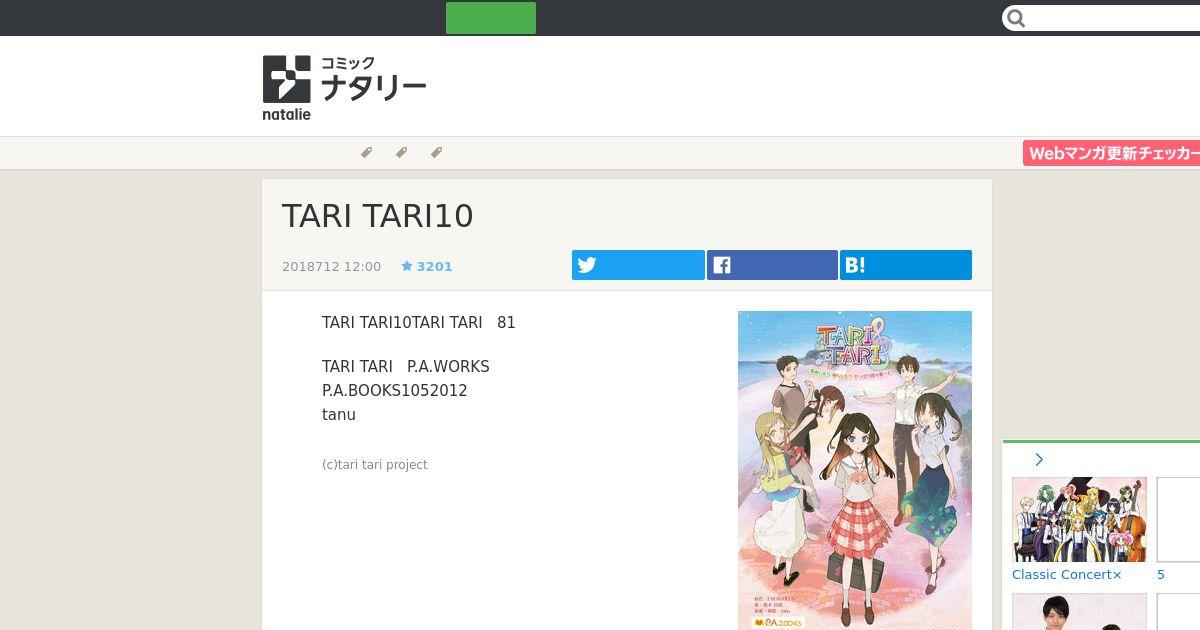The width and height of the screenshot is (1200, 630).
Task: Click the star count 3201
Action: click(x=427, y=266)
